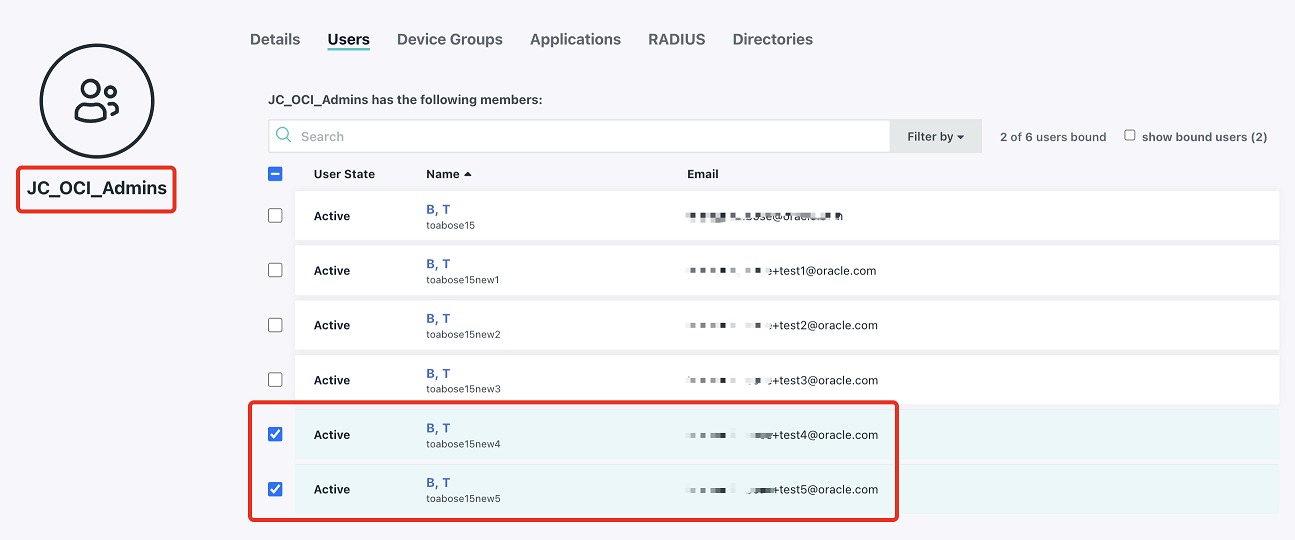Uncheck the toabose15new5 user checkbox
Screen dimensions: 1295x540
pyautogui.click(x=275, y=490)
